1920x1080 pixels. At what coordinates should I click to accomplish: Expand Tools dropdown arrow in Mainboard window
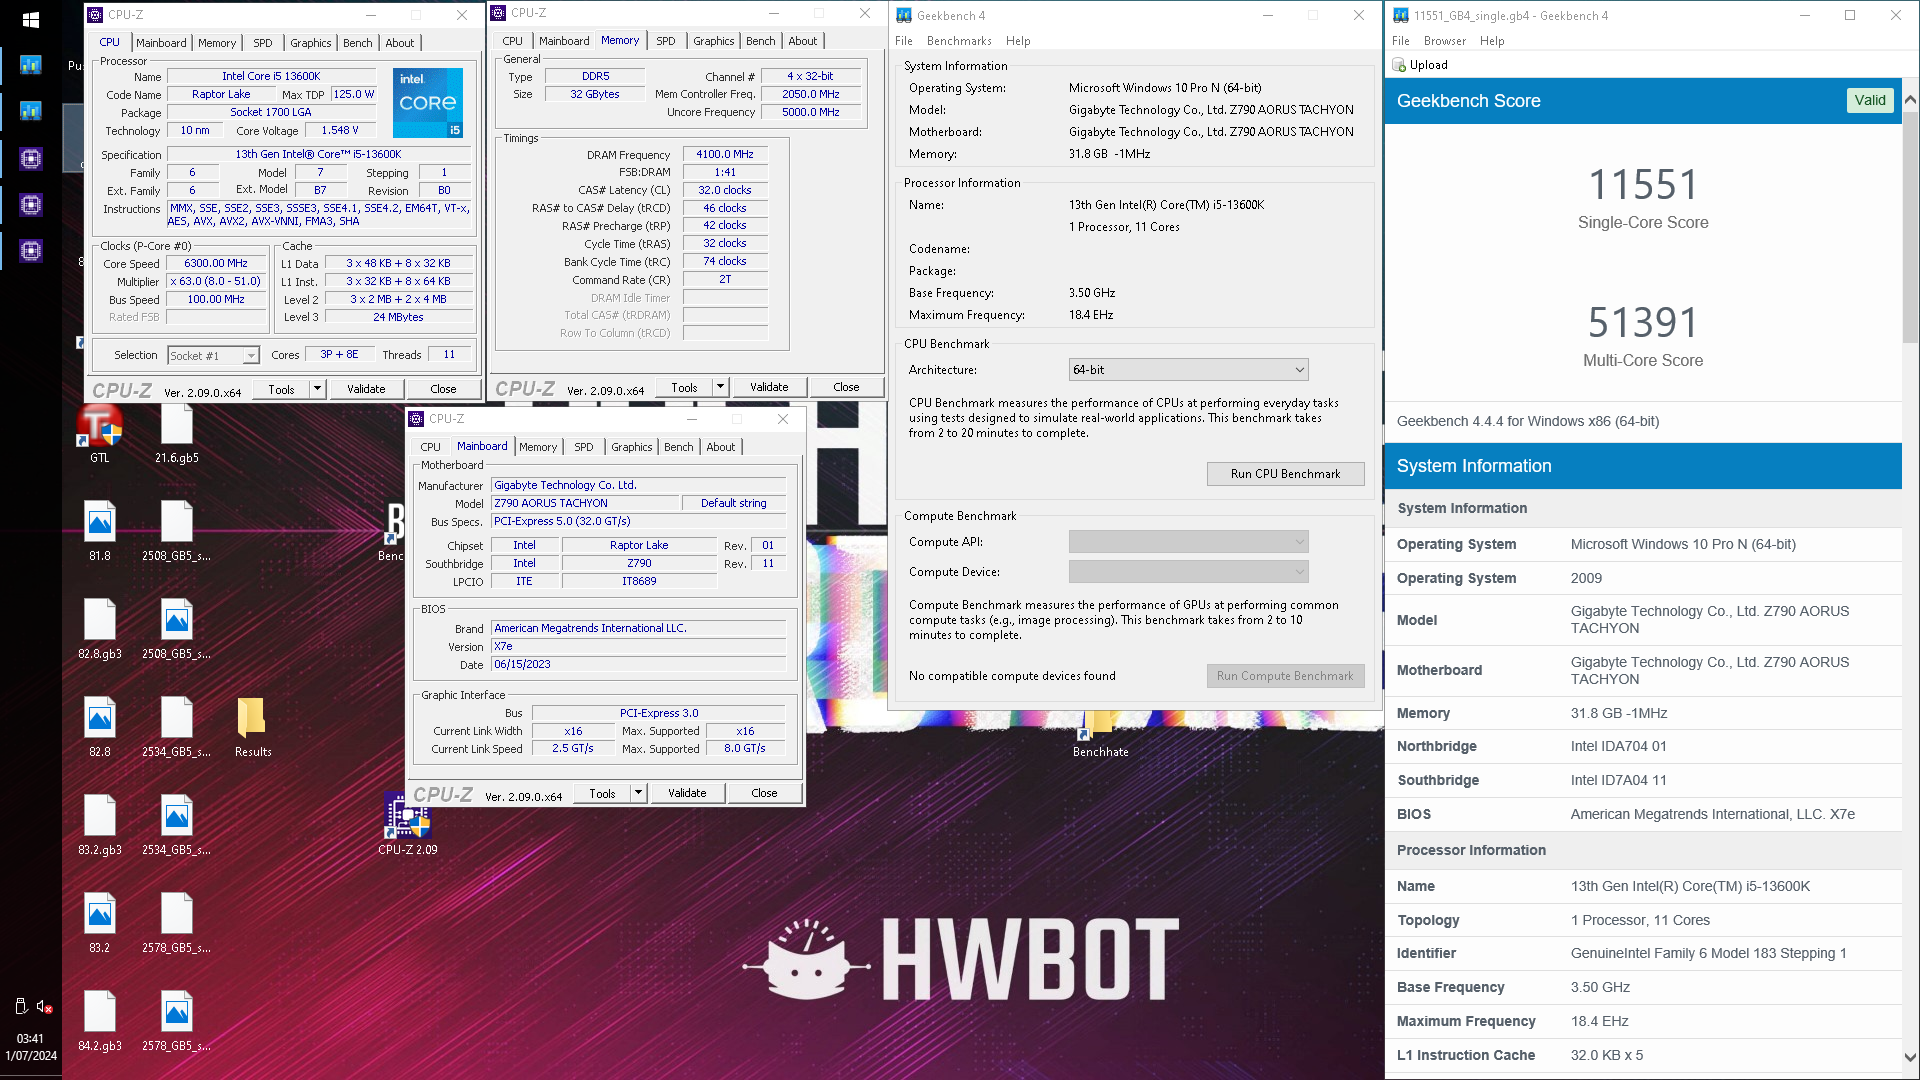[x=638, y=793]
